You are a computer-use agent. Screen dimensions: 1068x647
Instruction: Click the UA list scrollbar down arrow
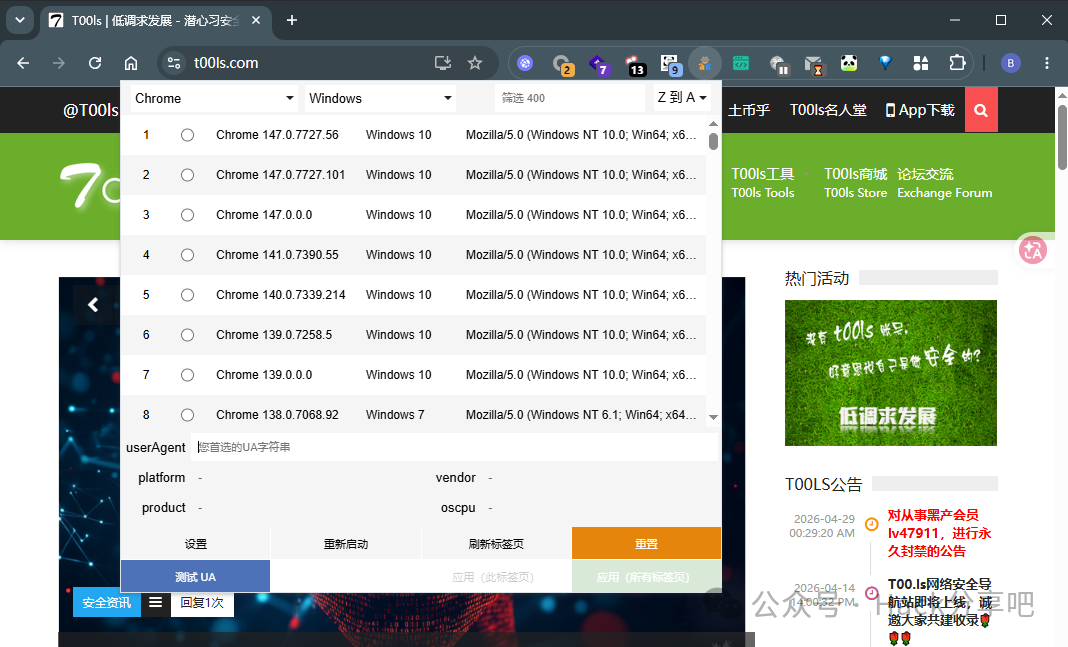tap(713, 417)
